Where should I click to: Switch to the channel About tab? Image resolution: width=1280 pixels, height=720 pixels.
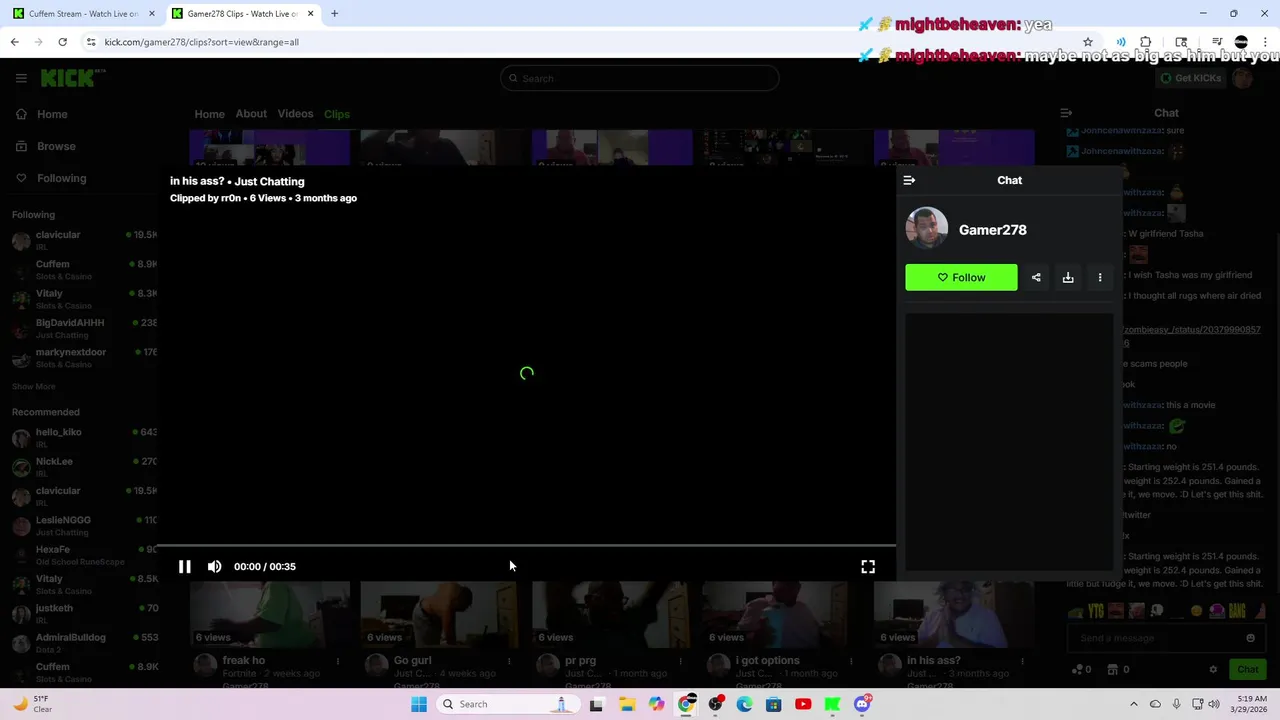[x=251, y=114]
